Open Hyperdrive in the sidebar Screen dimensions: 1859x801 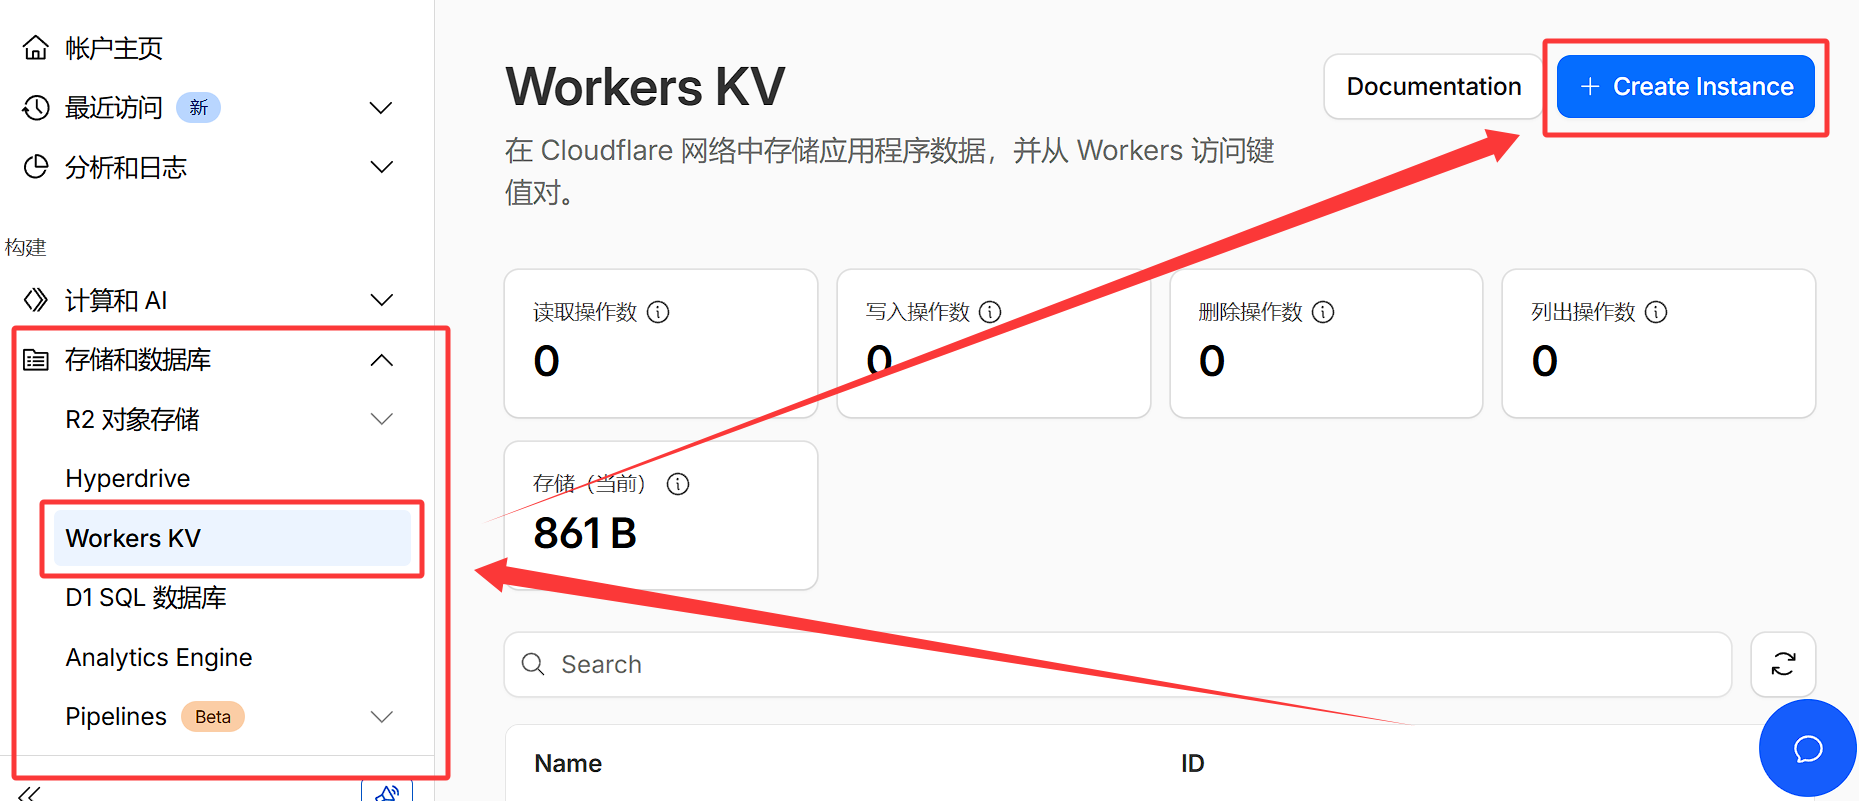coord(128,479)
